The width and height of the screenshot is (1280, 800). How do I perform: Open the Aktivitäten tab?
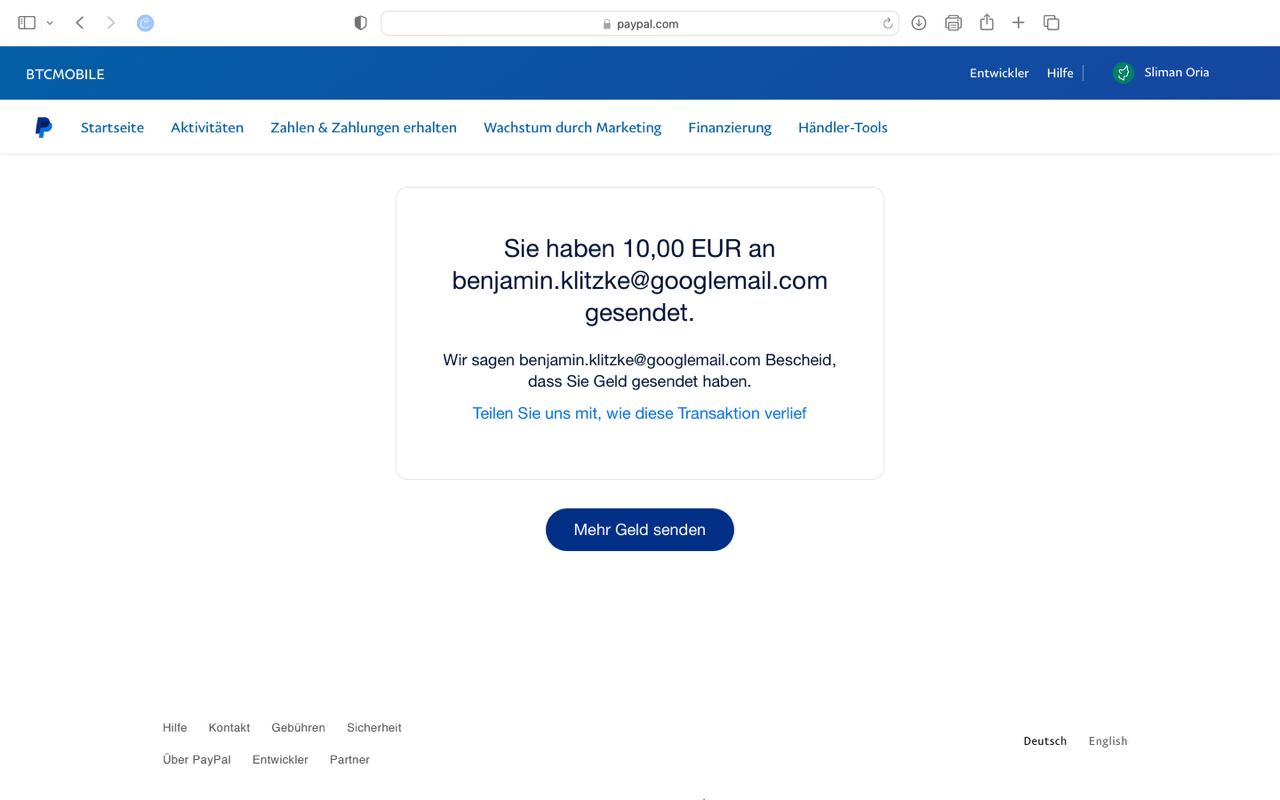[x=207, y=127]
